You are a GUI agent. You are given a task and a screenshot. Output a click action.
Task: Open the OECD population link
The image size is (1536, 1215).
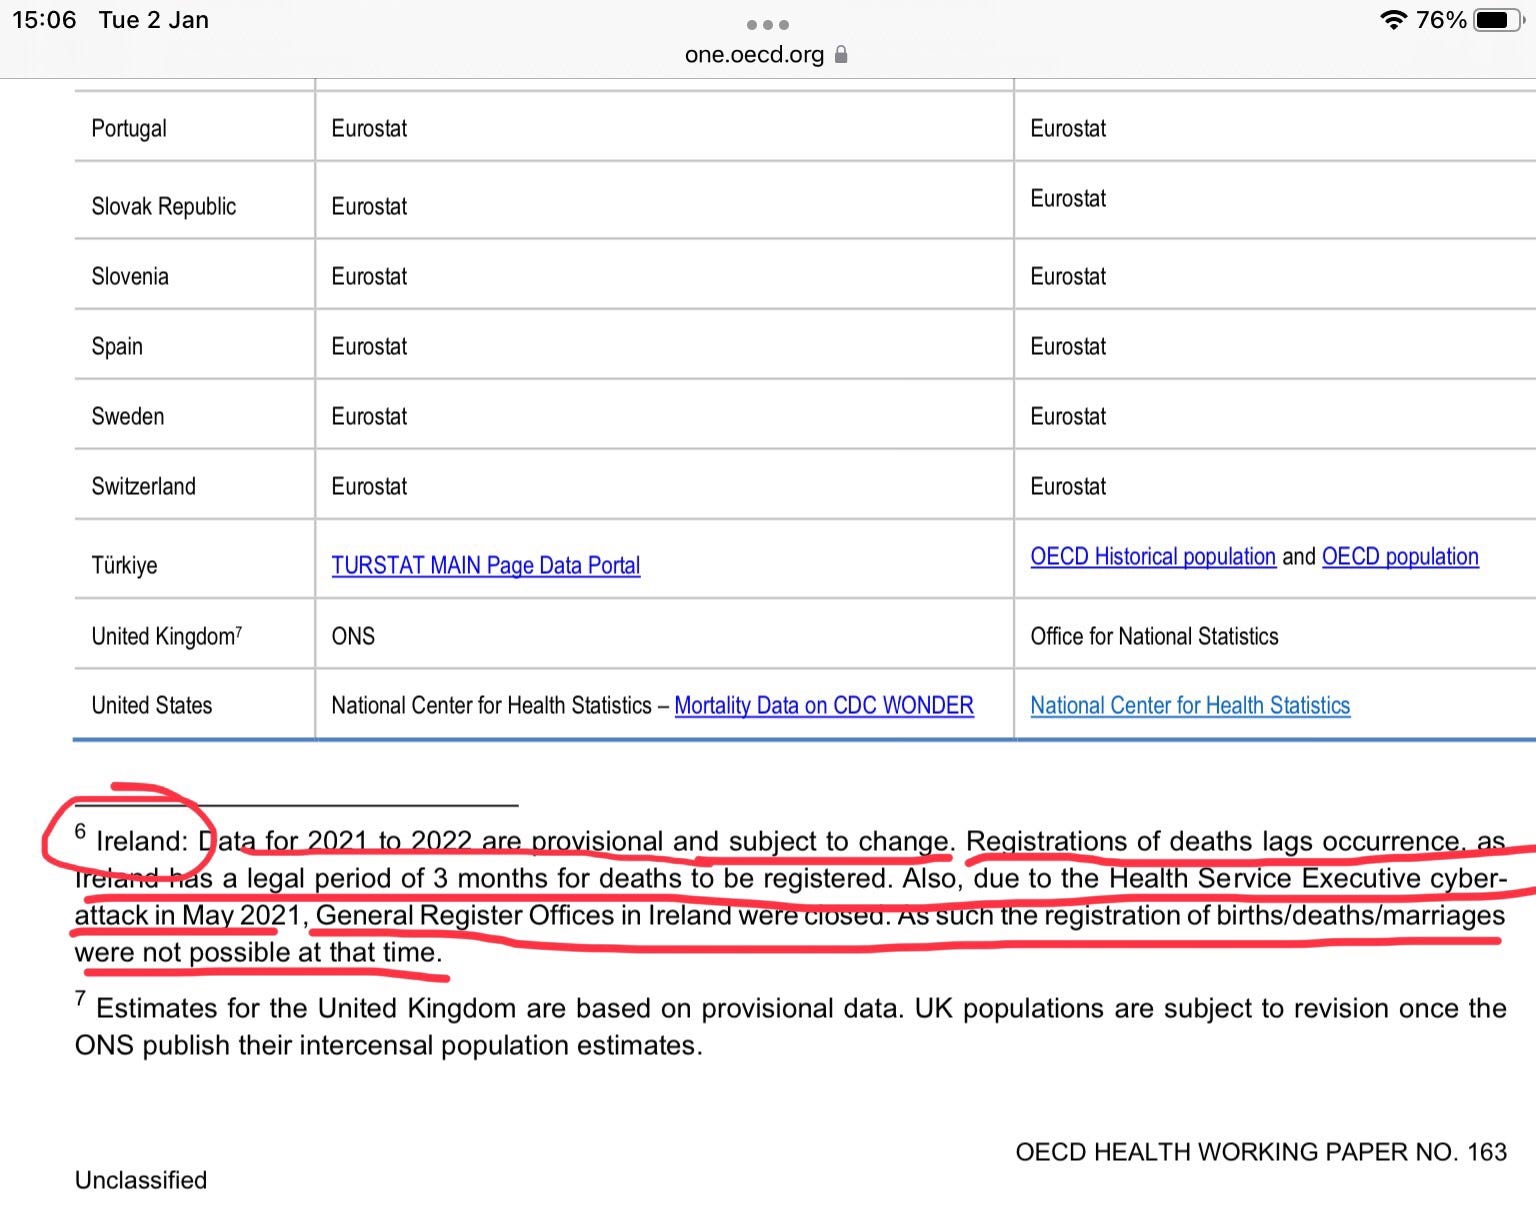pos(1400,556)
